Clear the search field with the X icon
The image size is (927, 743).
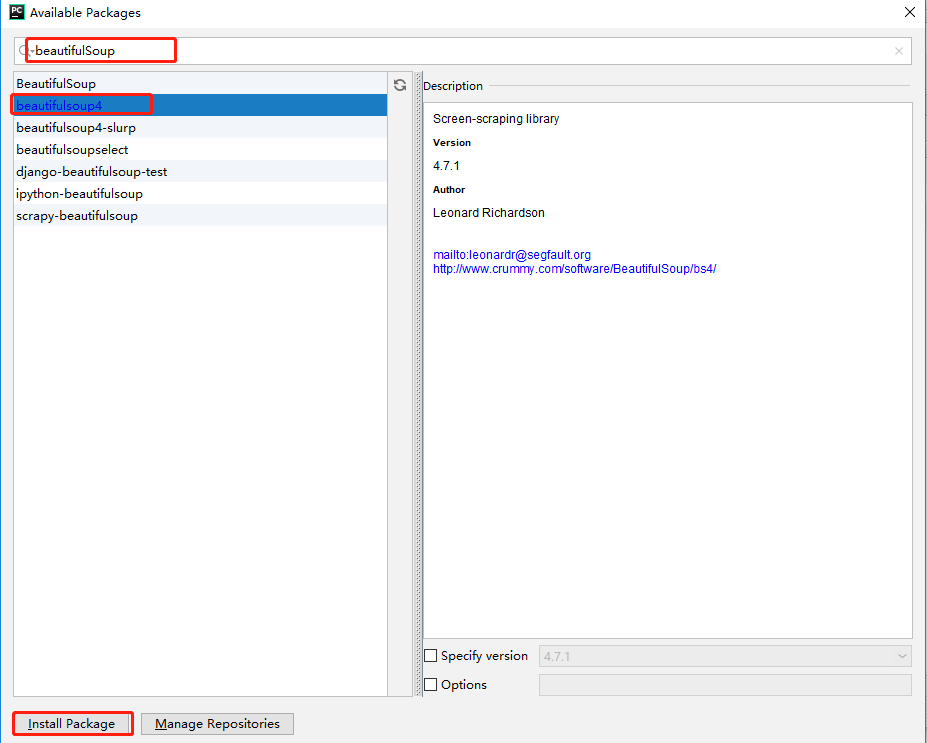click(x=899, y=51)
